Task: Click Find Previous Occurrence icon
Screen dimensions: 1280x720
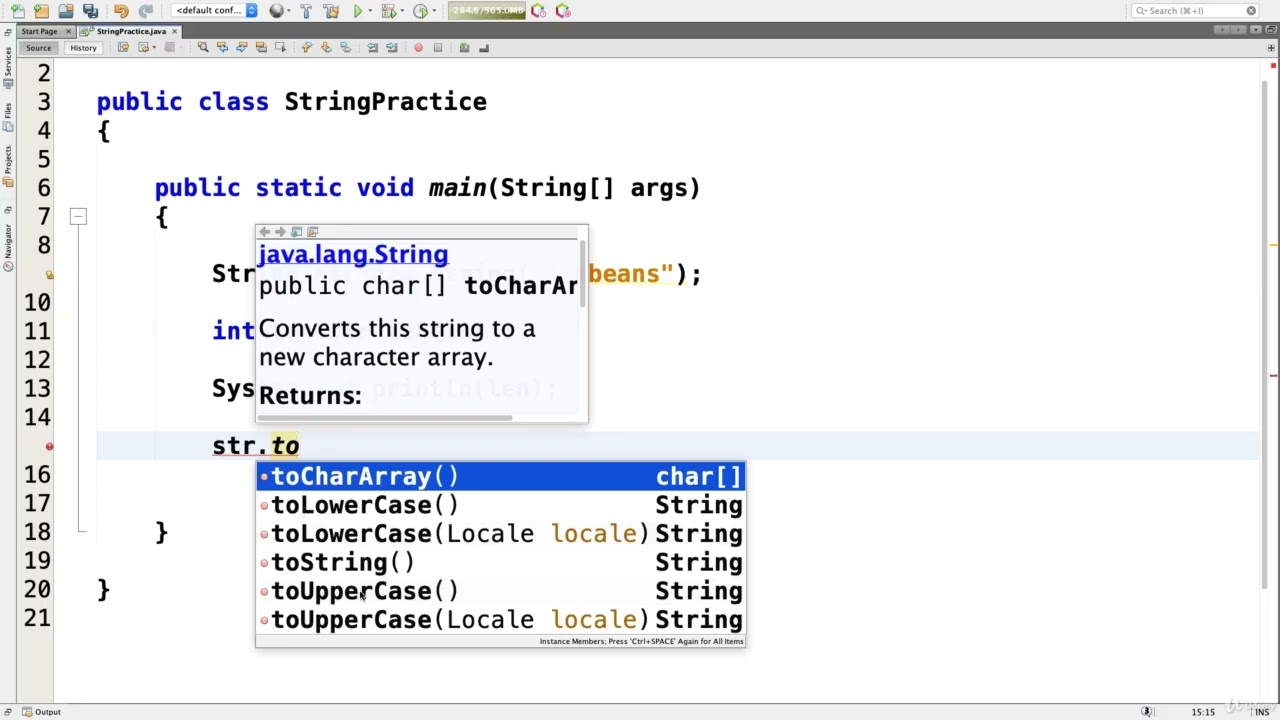Action: tap(222, 48)
